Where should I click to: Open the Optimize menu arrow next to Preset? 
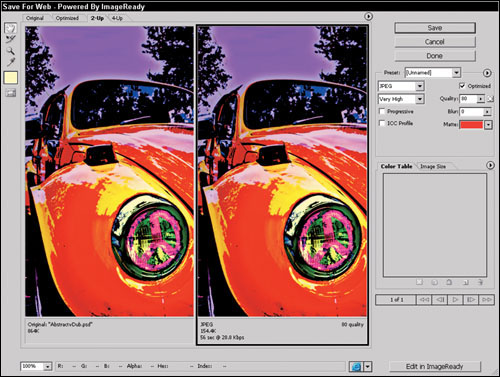click(x=487, y=73)
